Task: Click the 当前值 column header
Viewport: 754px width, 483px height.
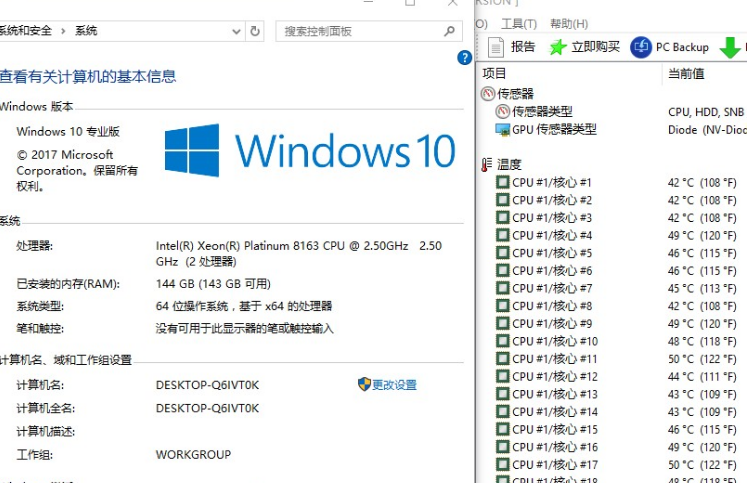Action: 686,73
